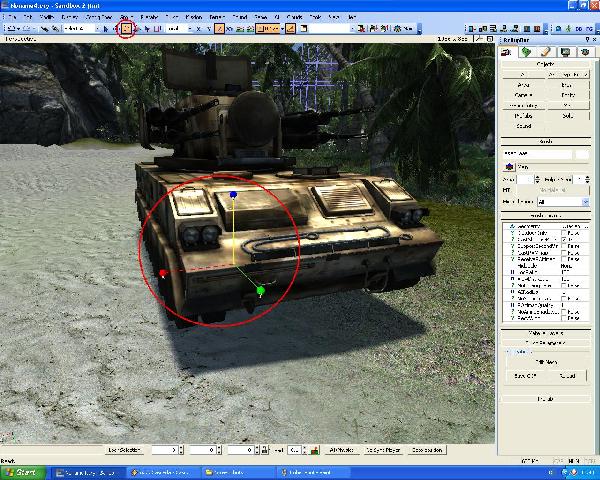
Task: Click the Reload button in RollupBar
Action: pos(567,376)
